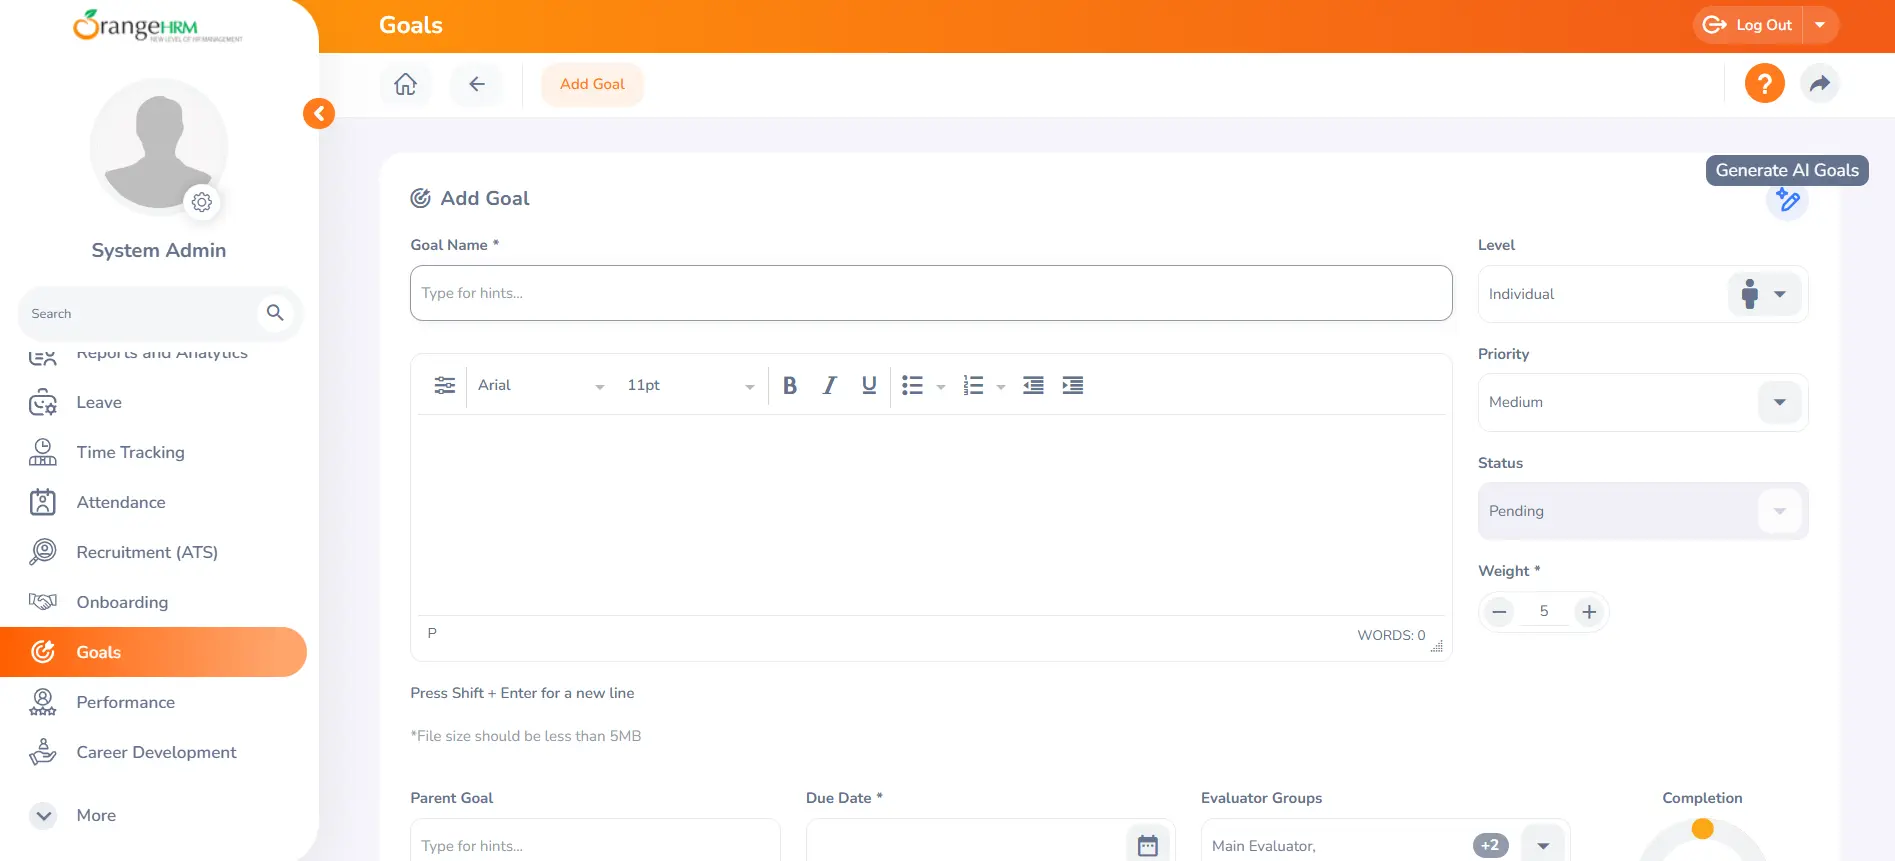Toggle bold formatting in the editor
This screenshot has width=1895, height=861.
pos(790,385)
